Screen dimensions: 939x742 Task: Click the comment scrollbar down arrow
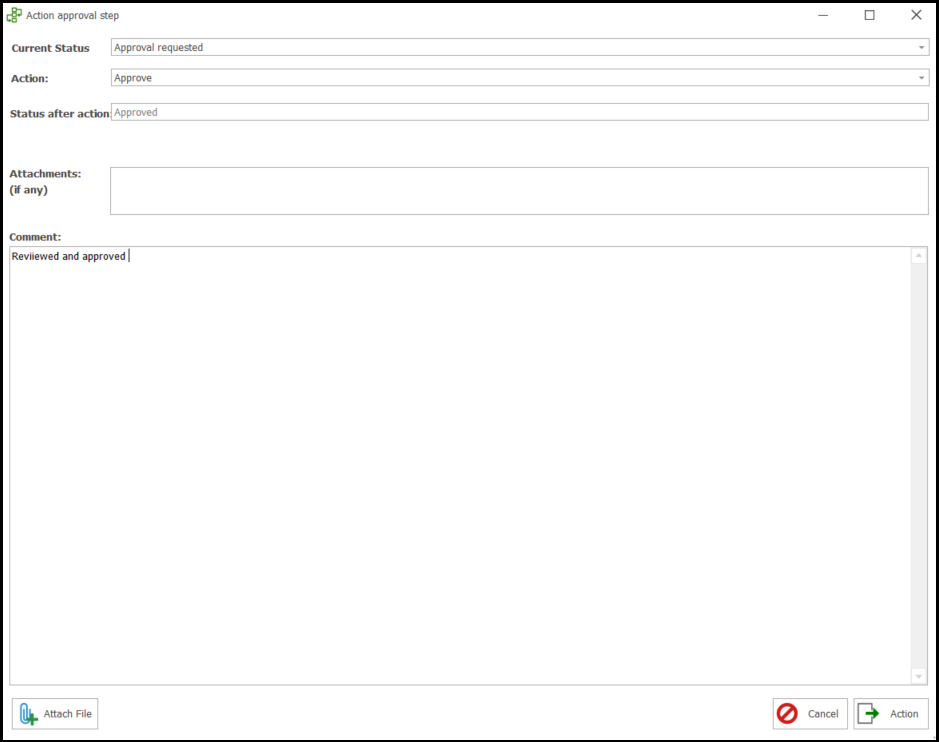[x=919, y=677]
